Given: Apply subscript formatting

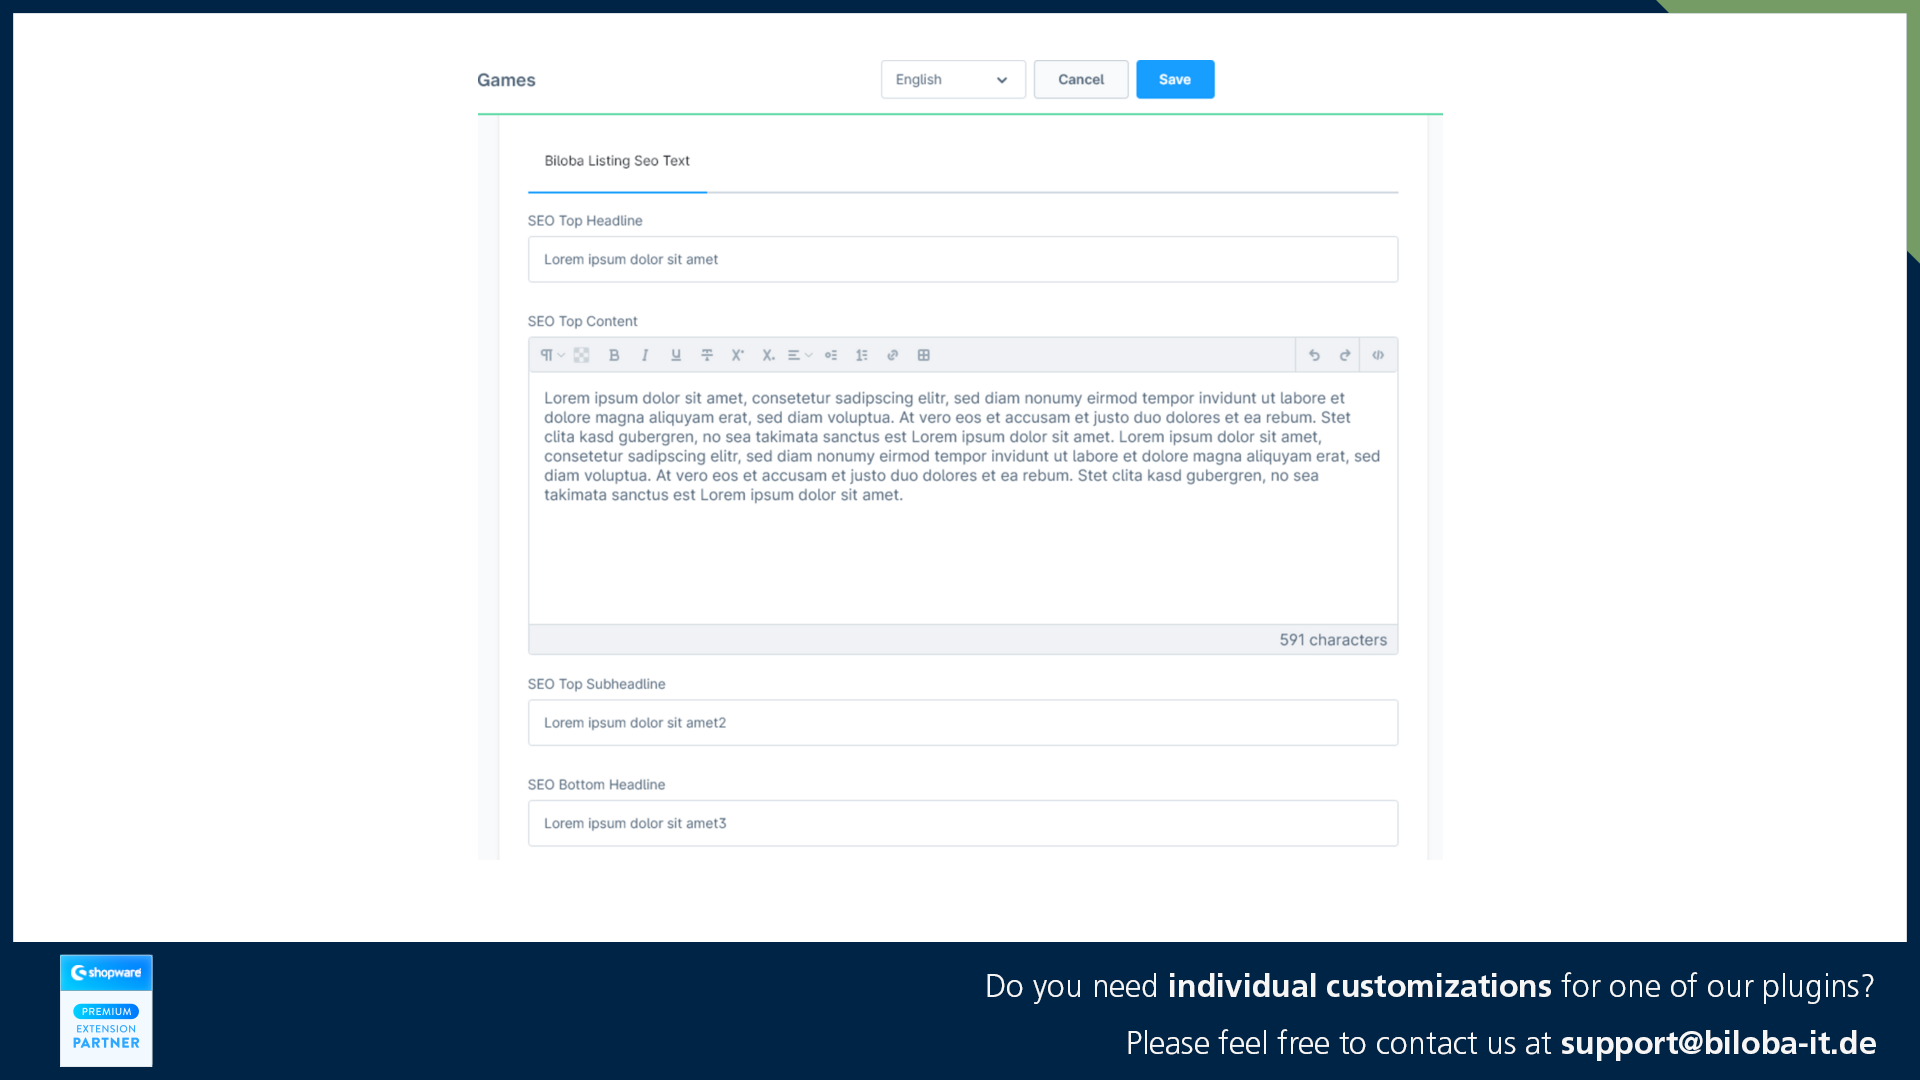Looking at the screenshot, I should pyautogui.click(x=768, y=355).
